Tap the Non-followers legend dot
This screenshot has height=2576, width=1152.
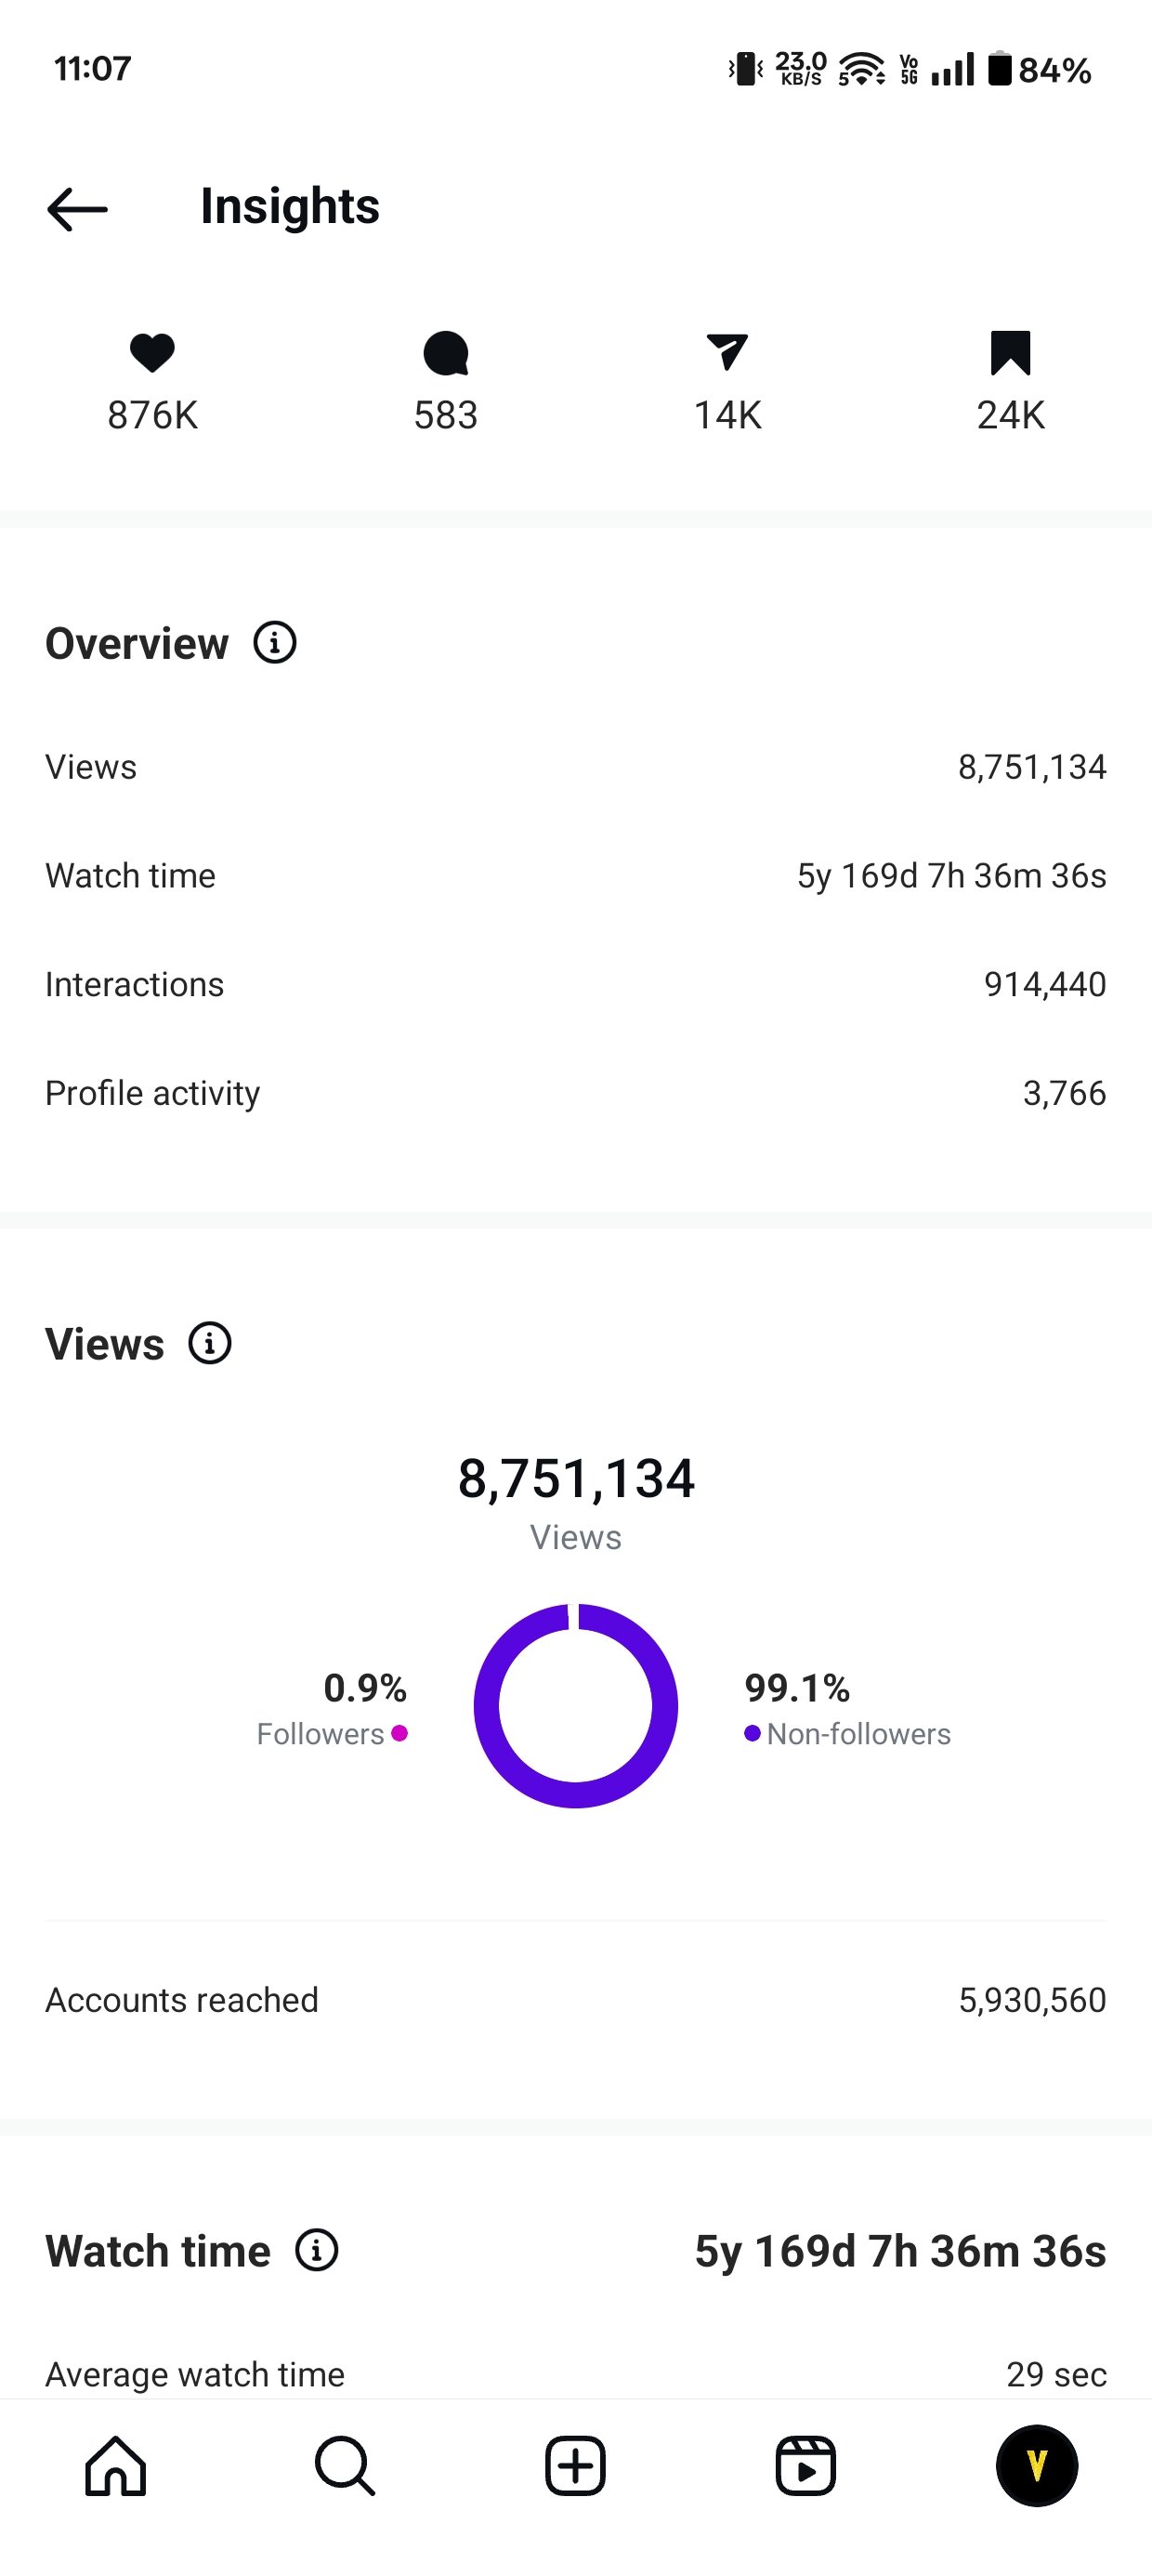(752, 1733)
